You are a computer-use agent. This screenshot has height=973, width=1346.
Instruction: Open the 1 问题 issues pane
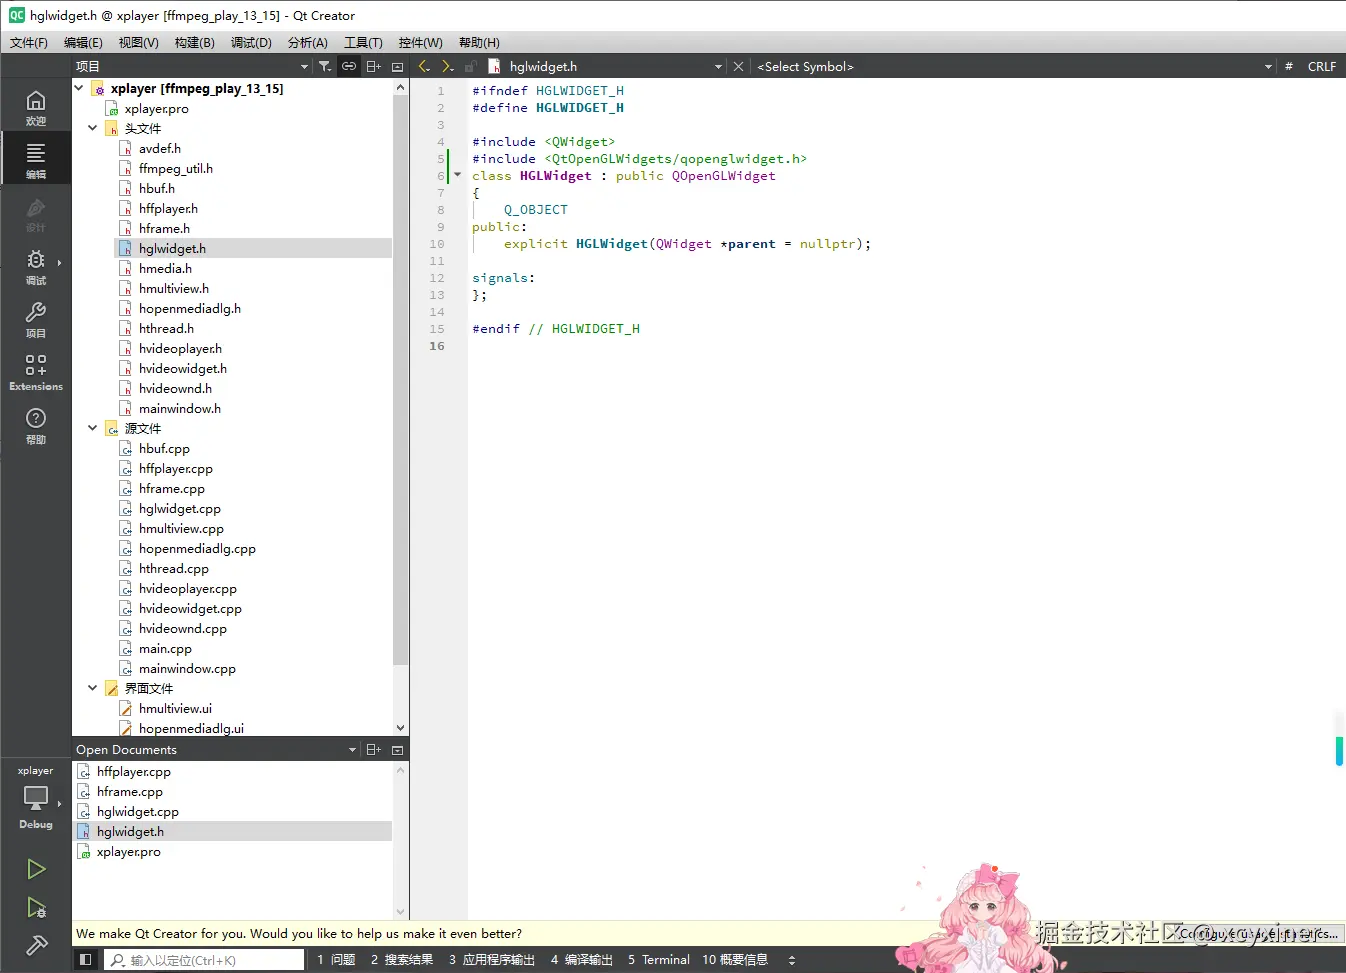coord(336,959)
